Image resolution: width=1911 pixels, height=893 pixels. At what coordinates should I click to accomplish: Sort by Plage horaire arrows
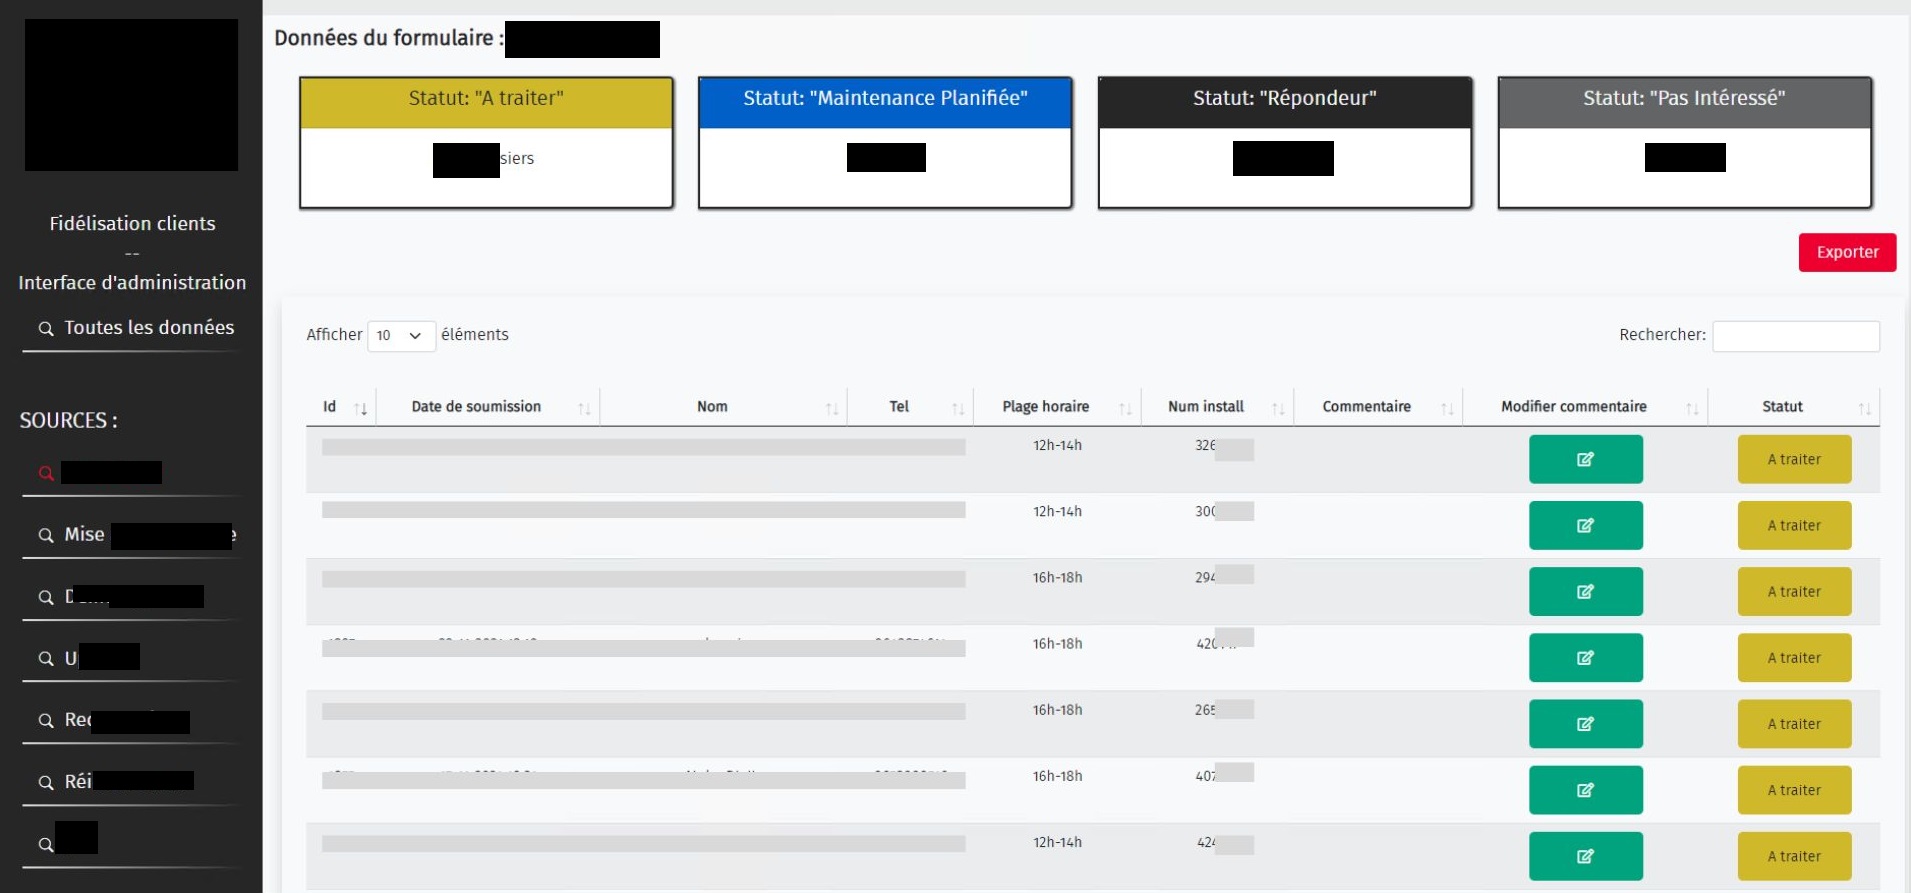pyautogui.click(x=1125, y=408)
